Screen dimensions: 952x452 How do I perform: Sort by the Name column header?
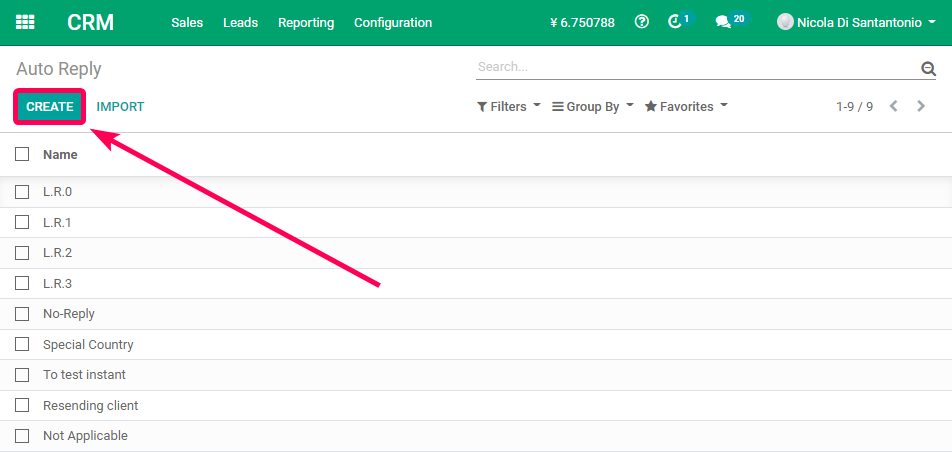60,154
